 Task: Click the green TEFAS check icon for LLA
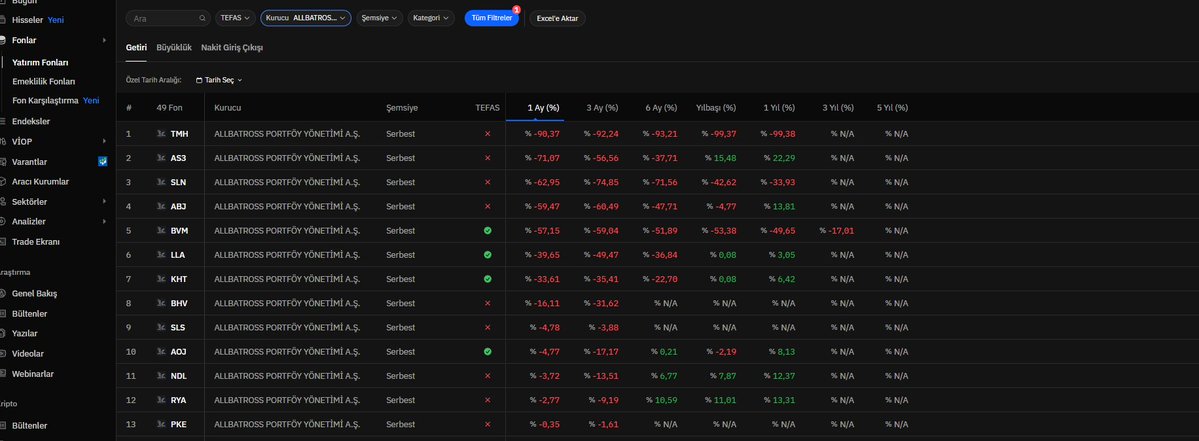click(488, 255)
